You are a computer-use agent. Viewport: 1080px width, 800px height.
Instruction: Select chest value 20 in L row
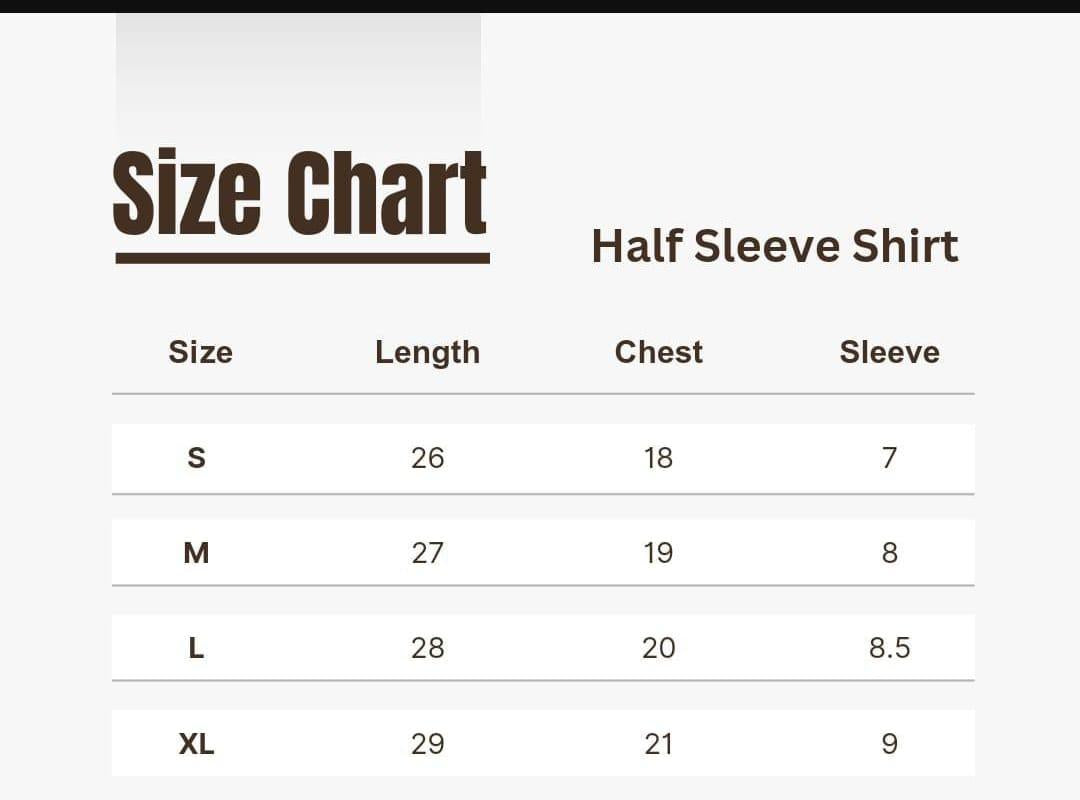pos(658,648)
